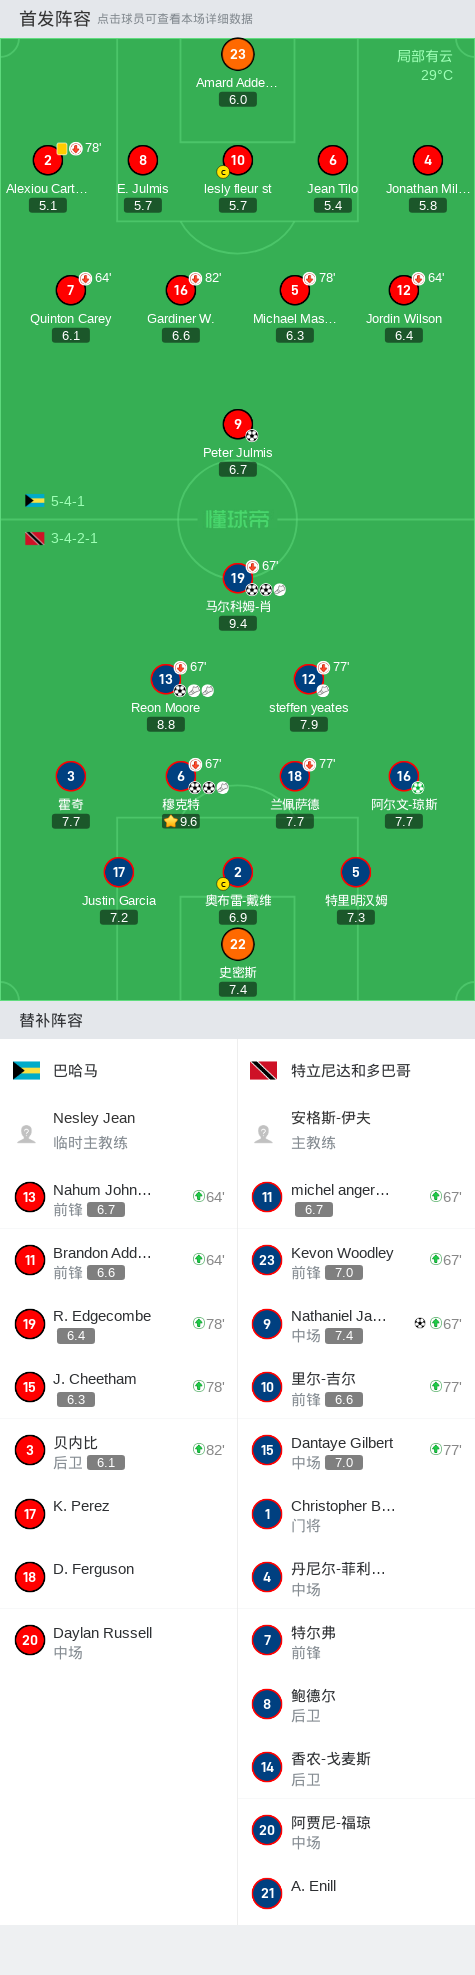Open player 10 lesly fleur st
Image resolution: width=475 pixels, height=1975 pixels.
click(x=238, y=160)
